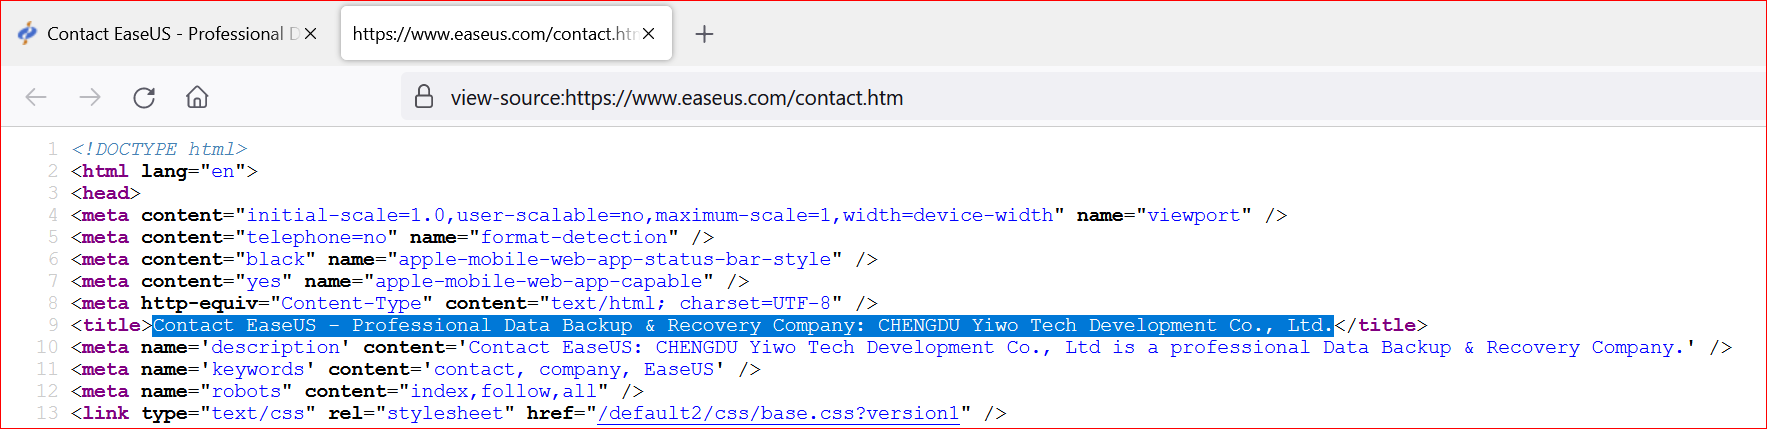Click line number 9
Image resolution: width=1767 pixels, height=429 pixels.
coord(53,325)
